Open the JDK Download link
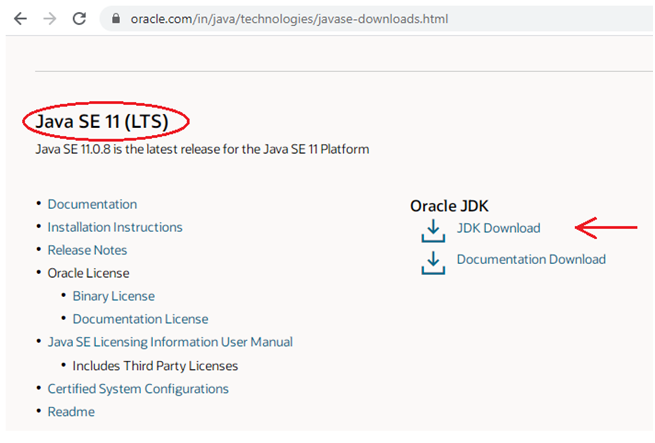 tap(498, 228)
